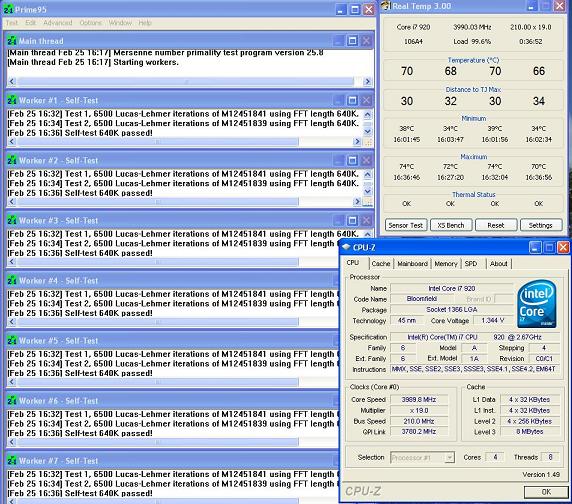Switch to the SPD tab in CPU-Z
This screenshot has width=572, height=504.
click(x=471, y=264)
